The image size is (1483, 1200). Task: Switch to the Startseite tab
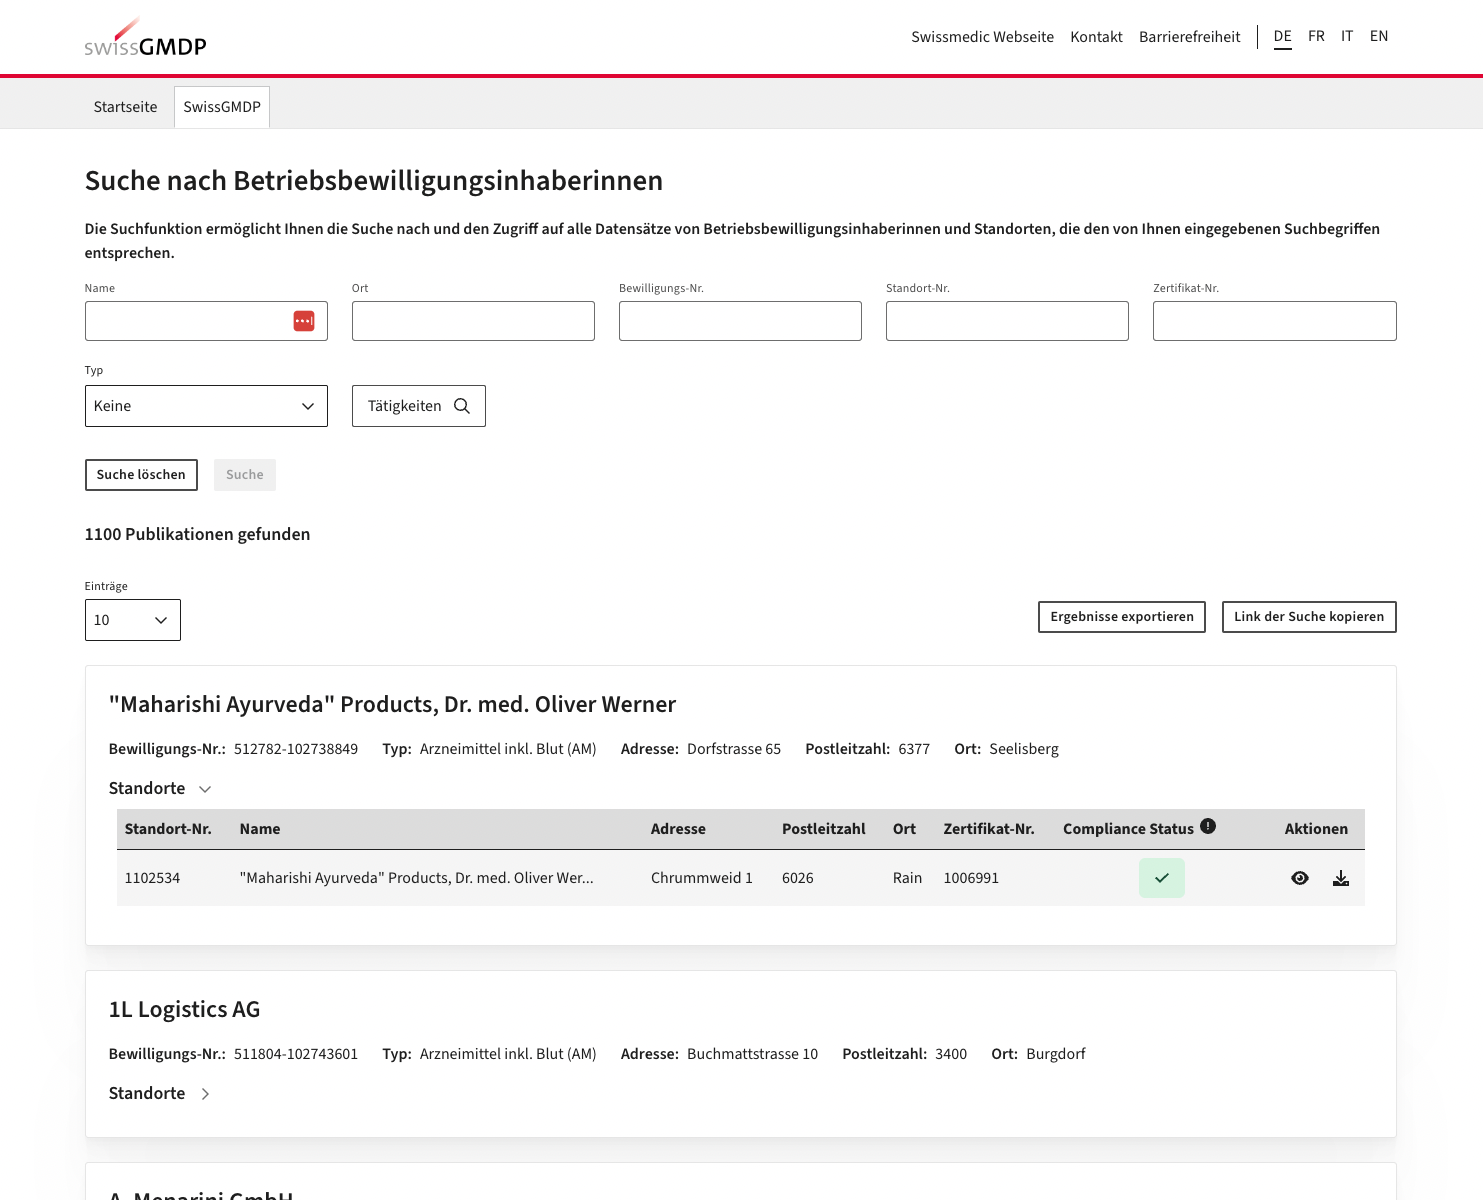coord(124,106)
